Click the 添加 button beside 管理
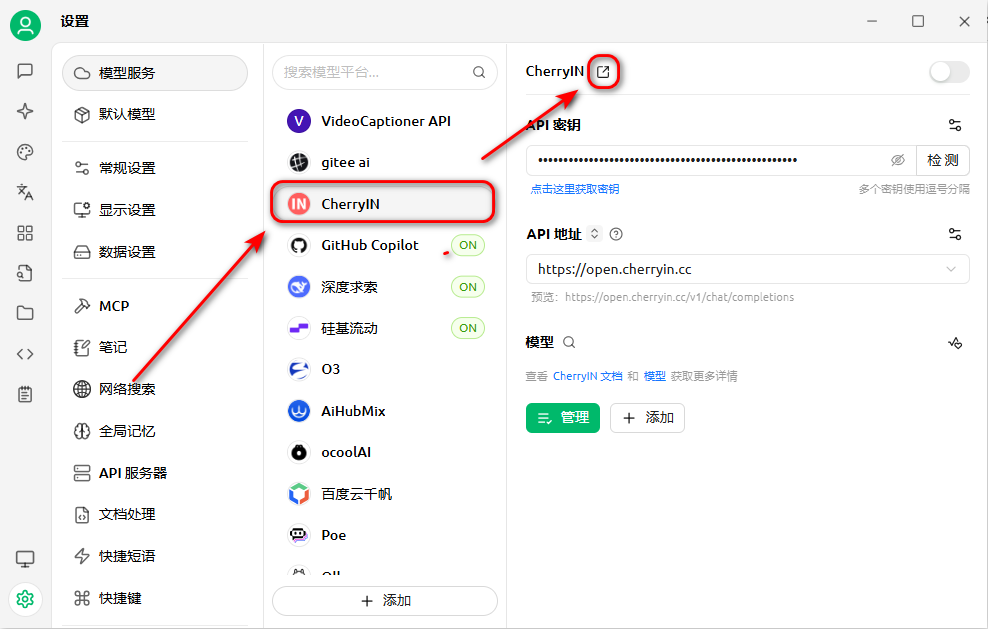Screen dimensions: 988x629 pos(647,418)
